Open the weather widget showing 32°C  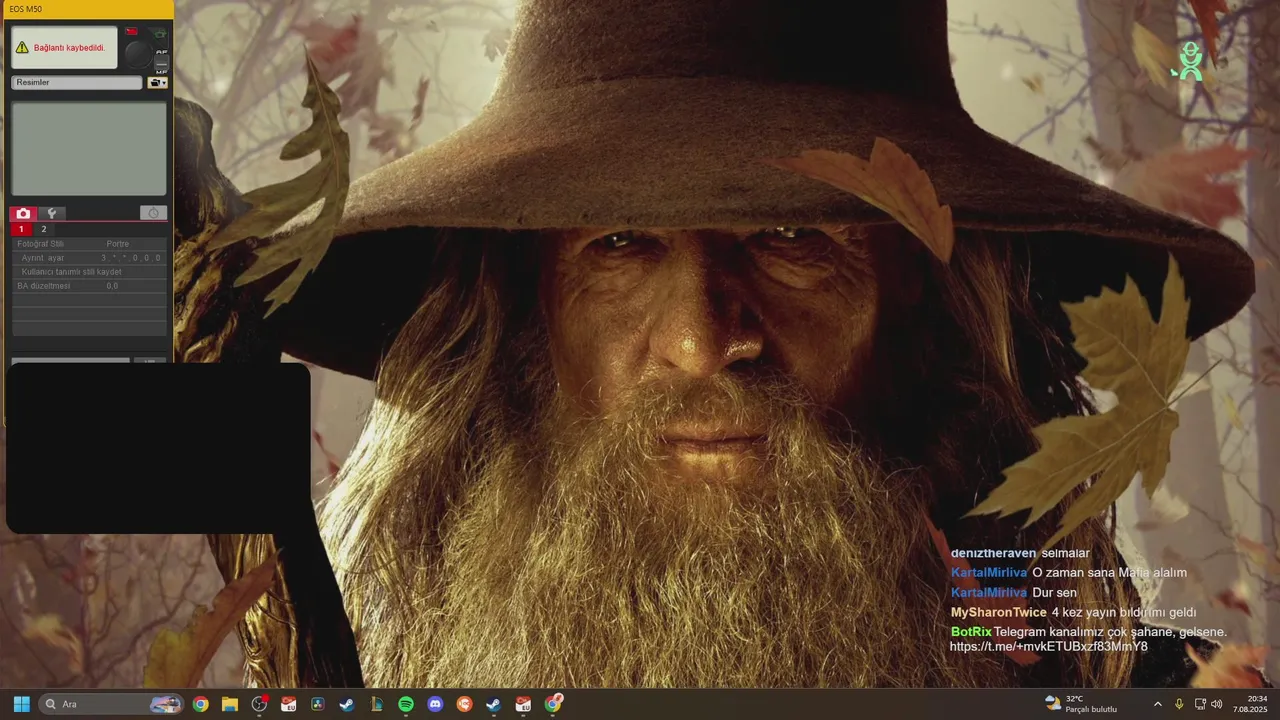1081,704
